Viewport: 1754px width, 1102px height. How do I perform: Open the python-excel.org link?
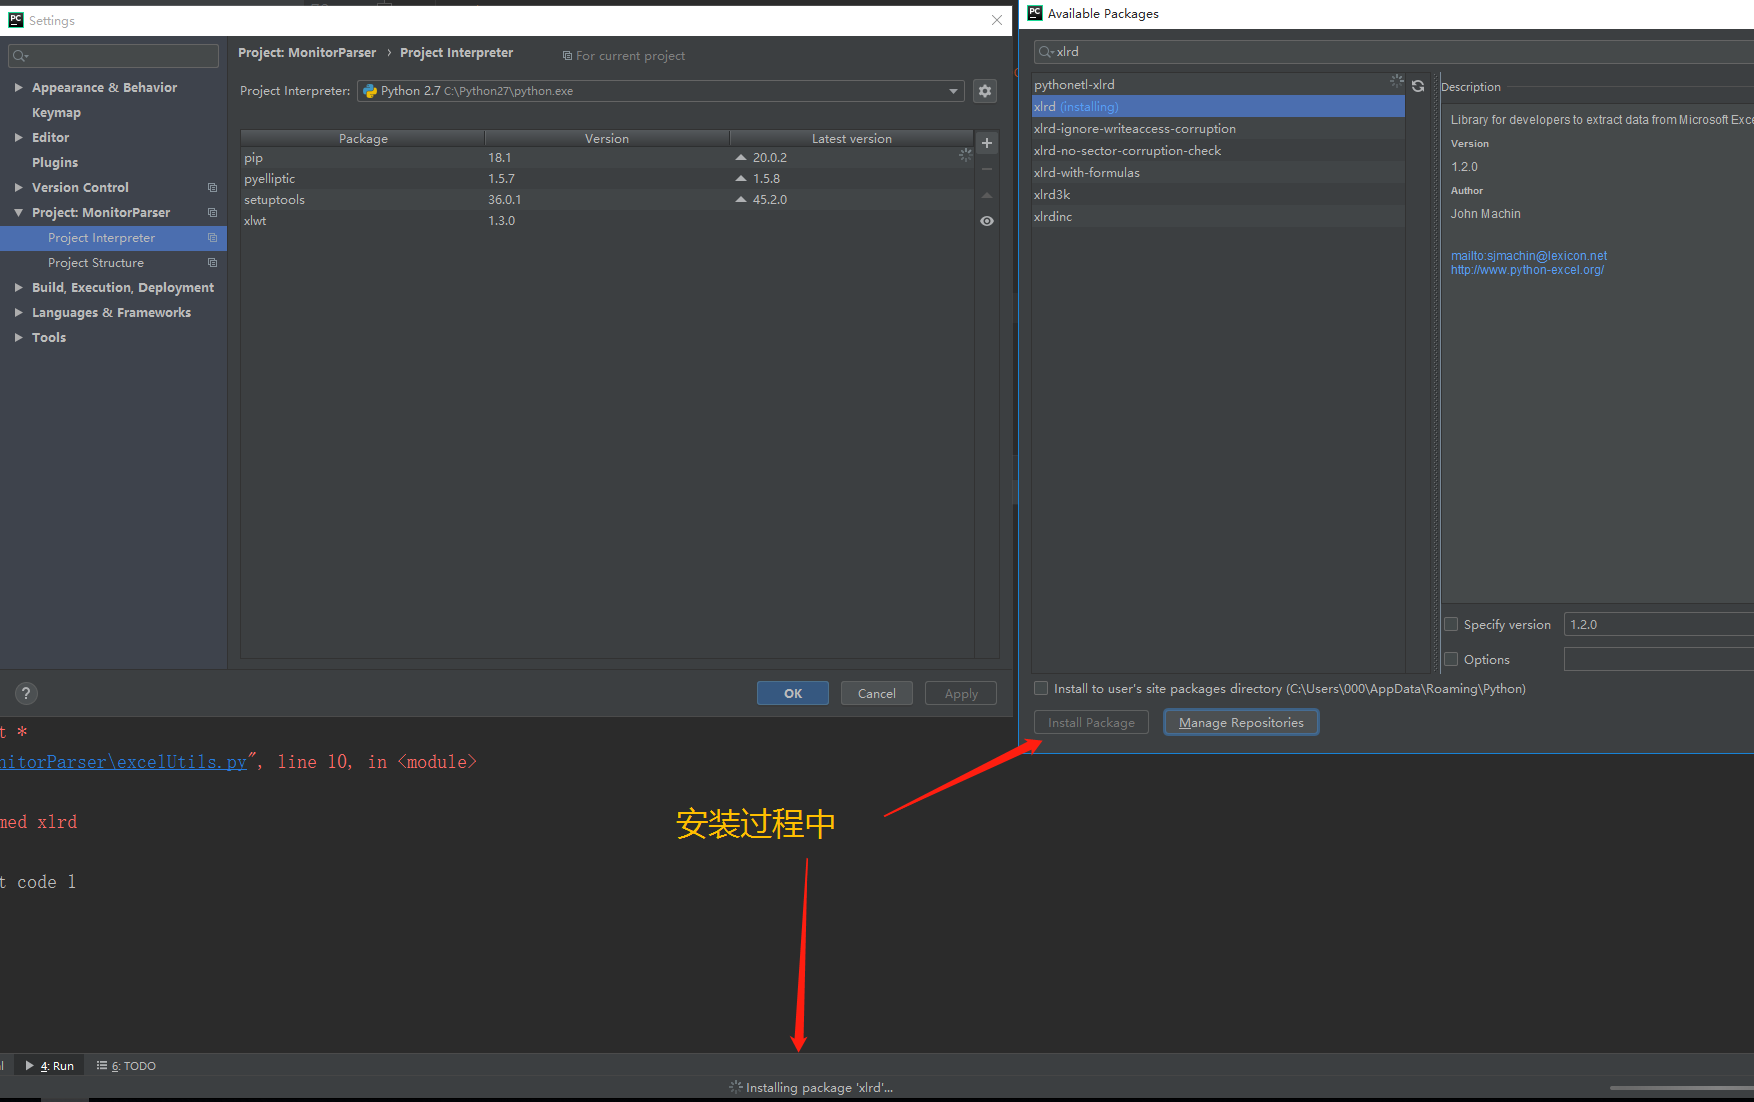click(1527, 269)
